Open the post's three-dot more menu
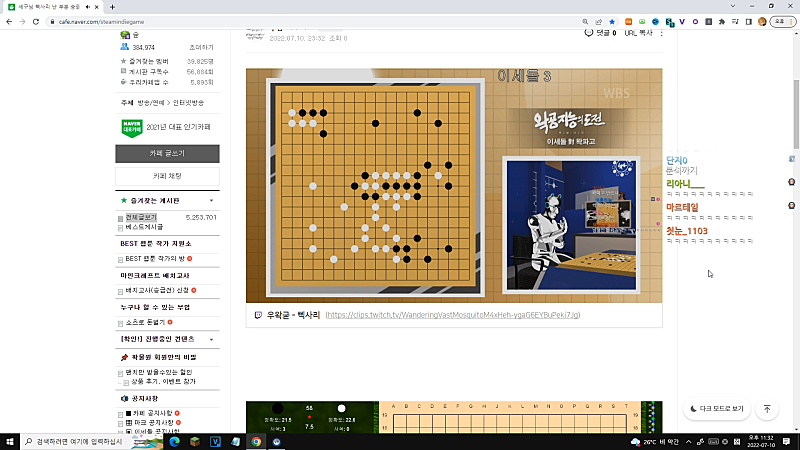 [x=662, y=33]
